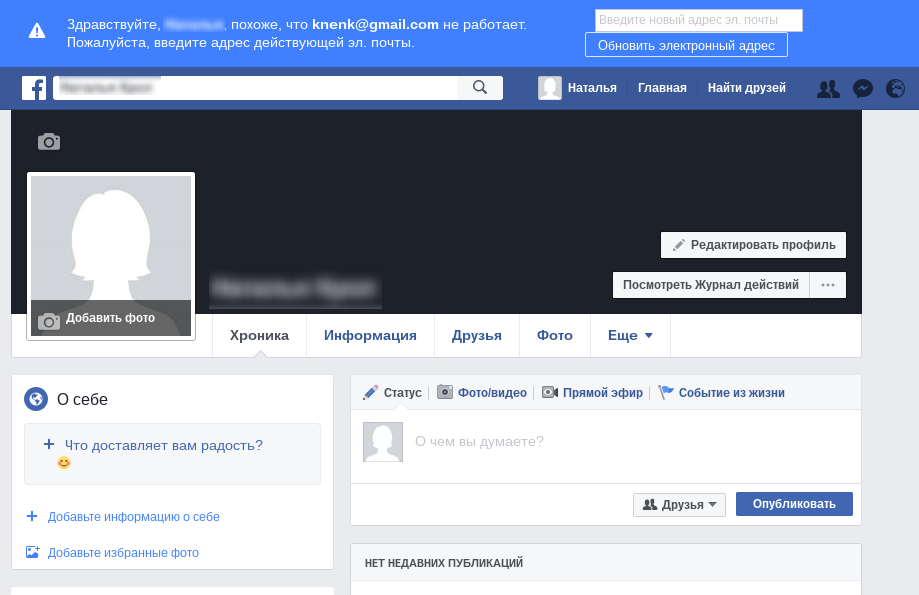919x595 pixels.
Task: Click Добавьте информацию о себе link
Action: click(x=133, y=517)
